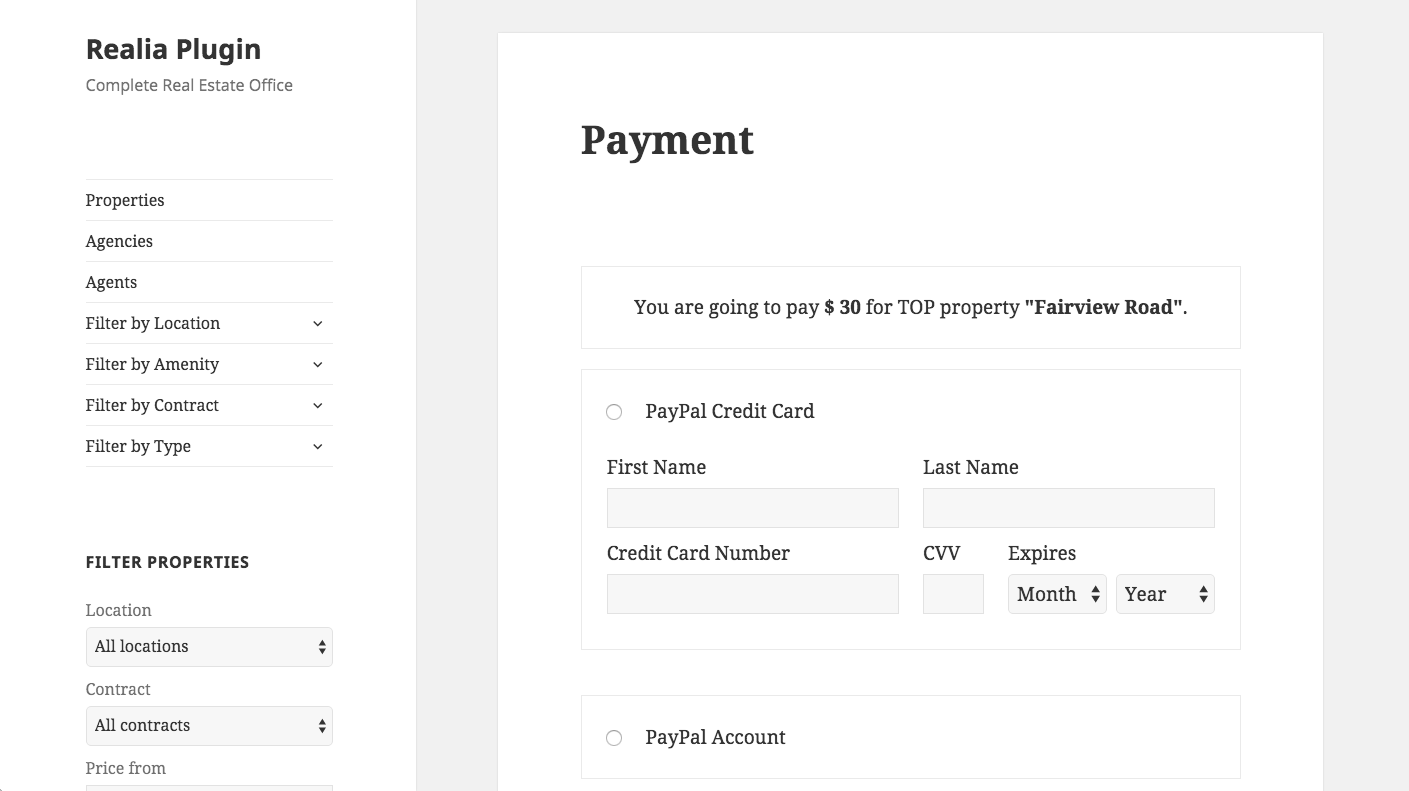The height and width of the screenshot is (791, 1409).
Task: Navigate to the Agents page
Action: (x=111, y=282)
